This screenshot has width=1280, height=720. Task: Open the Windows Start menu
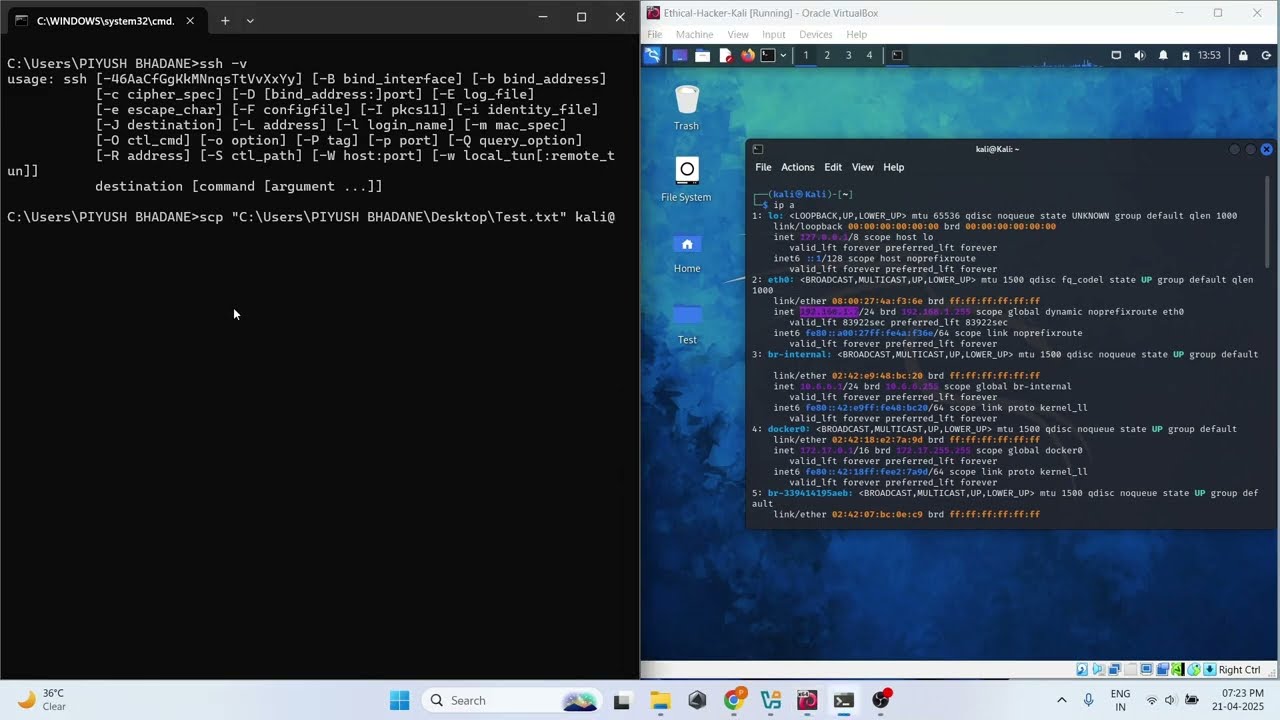[399, 700]
